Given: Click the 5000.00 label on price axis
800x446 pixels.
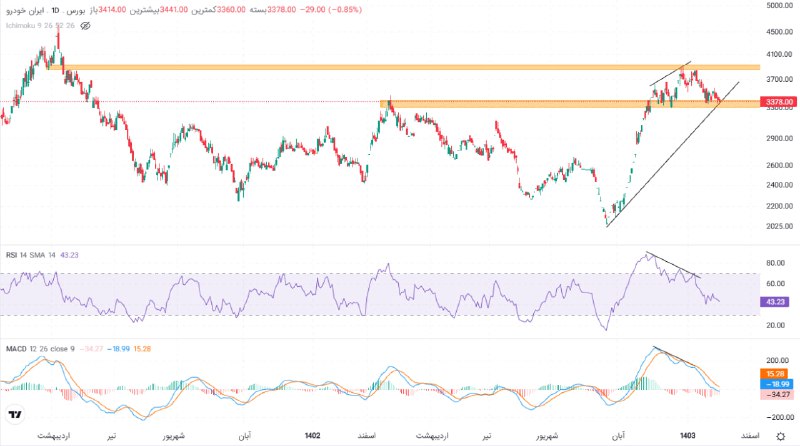Looking at the screenshot, I should pyautogui.click(x=777, y=6).
